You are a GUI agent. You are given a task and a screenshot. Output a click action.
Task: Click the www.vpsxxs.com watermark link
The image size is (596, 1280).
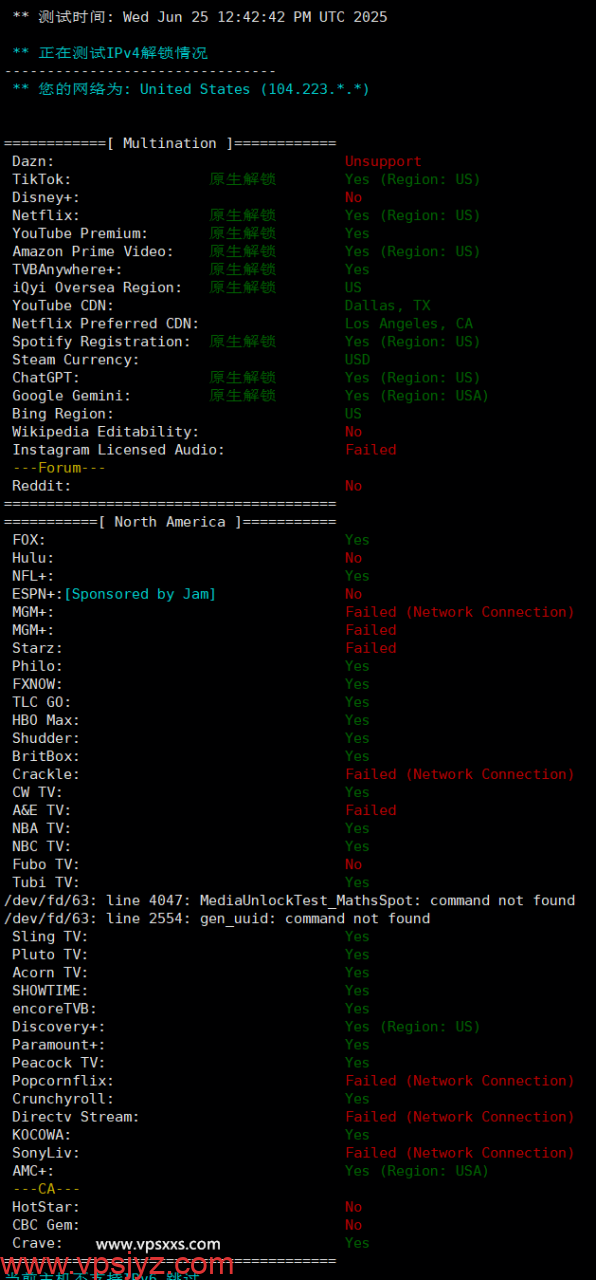click(x=158, y=1244)
